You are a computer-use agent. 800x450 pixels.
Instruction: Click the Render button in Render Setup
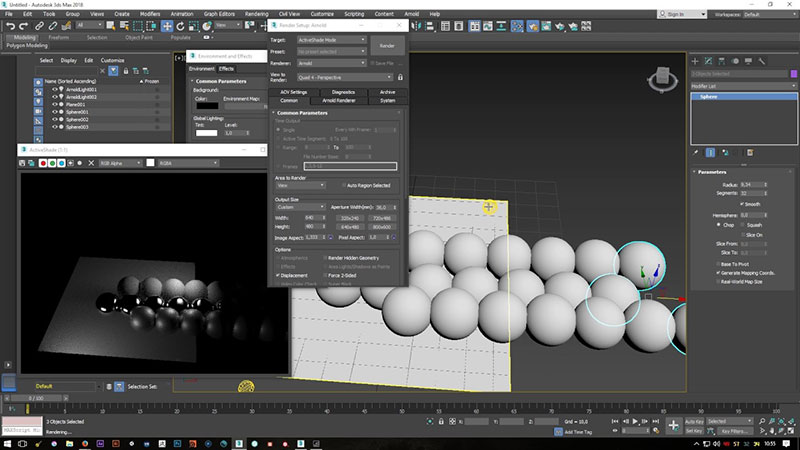[x=385, y=46]
